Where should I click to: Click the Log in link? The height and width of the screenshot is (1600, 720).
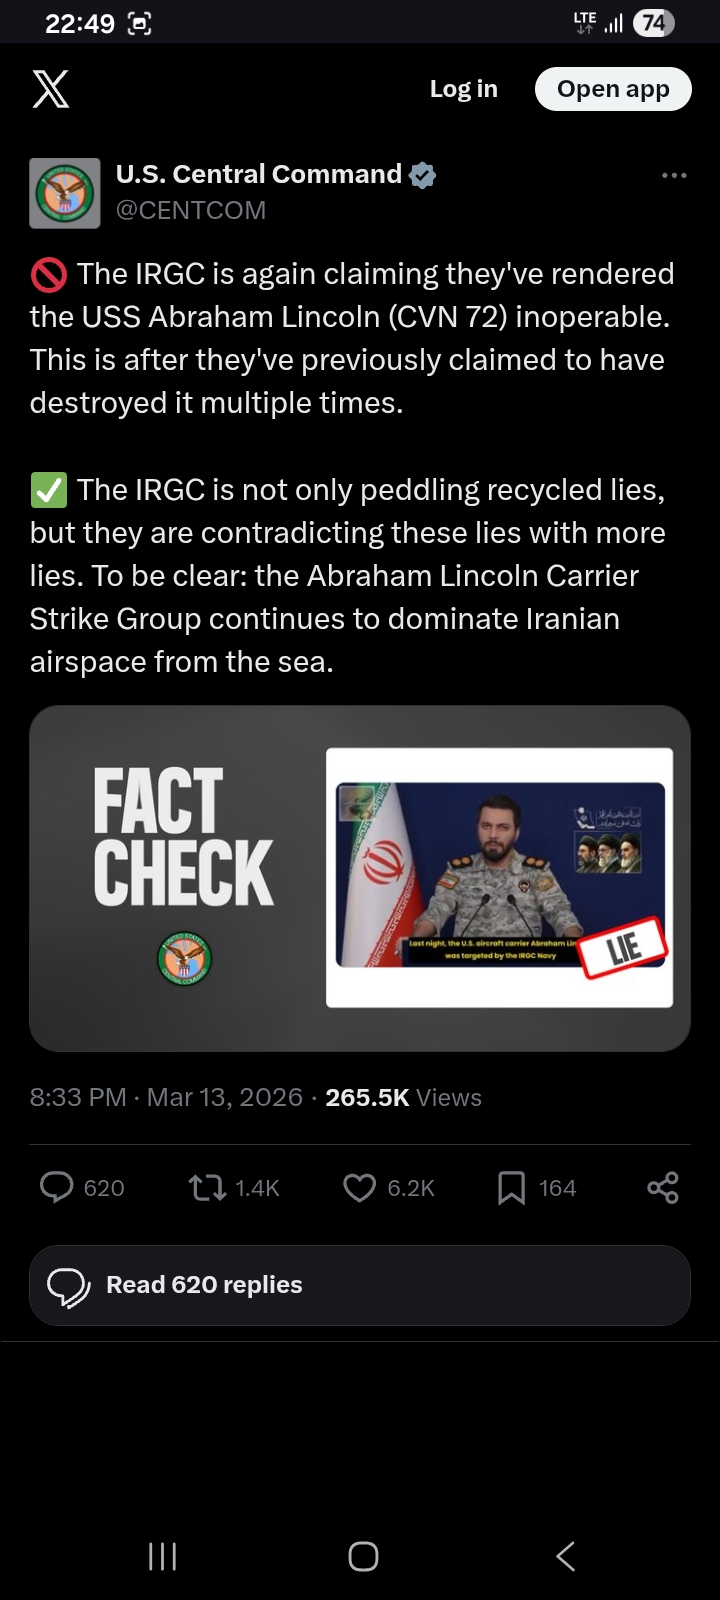(x=463, y=89)
